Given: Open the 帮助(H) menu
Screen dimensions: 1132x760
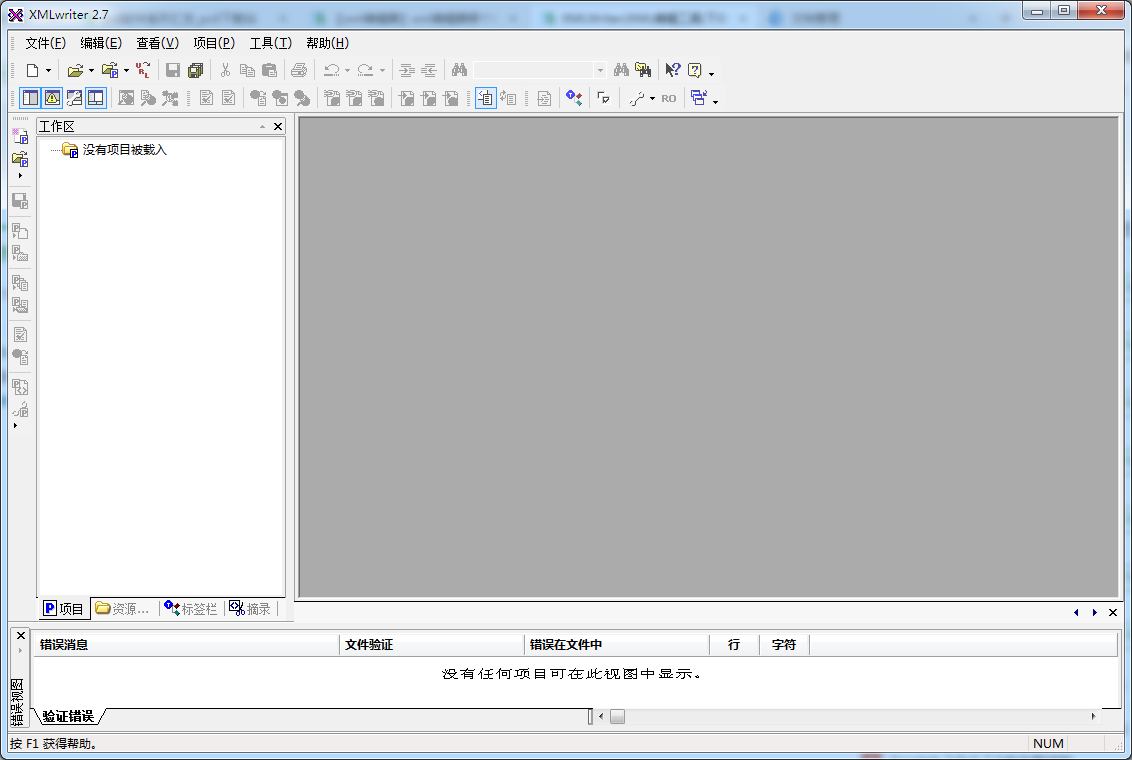Looking at the screenshot, I should 327,43.
